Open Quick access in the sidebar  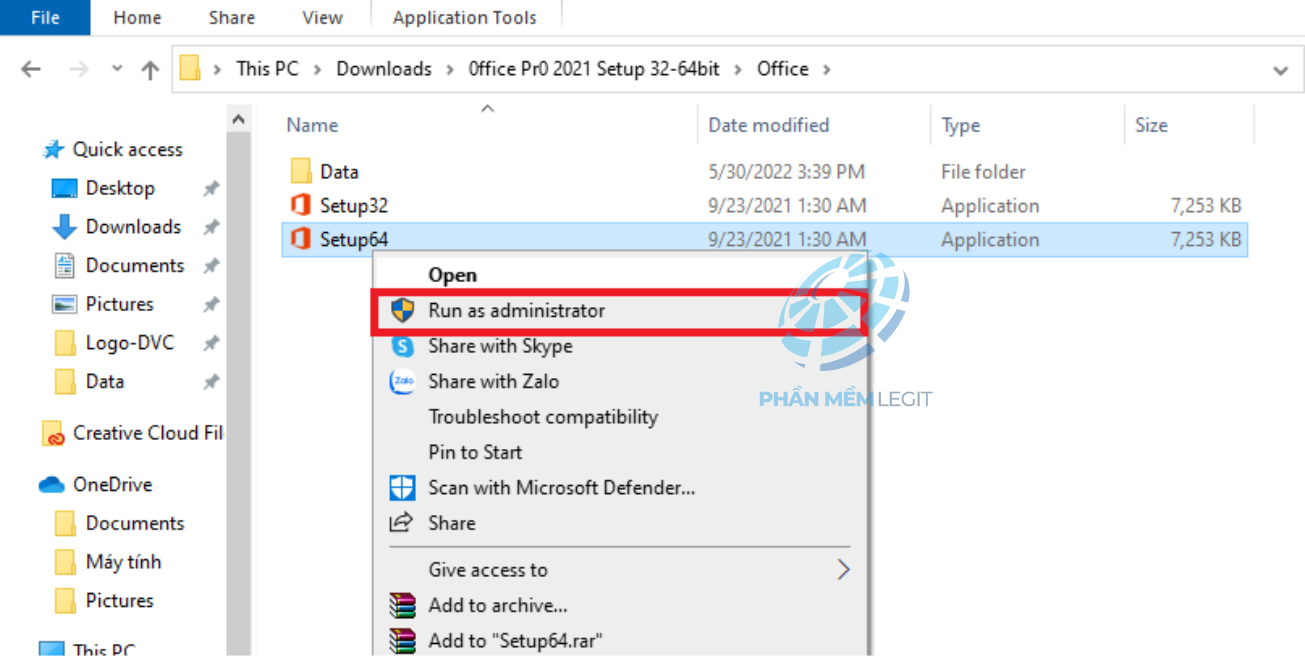pyautogui.click(x=128, y=150)
